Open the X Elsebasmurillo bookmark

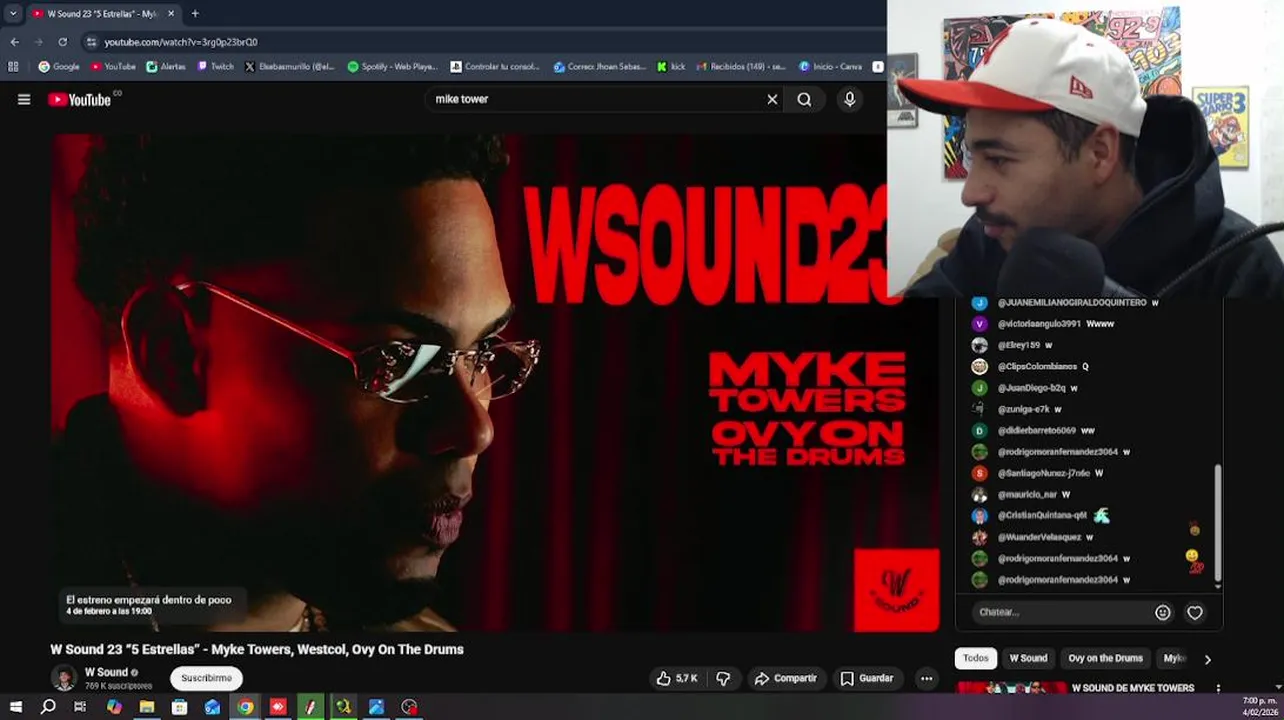click(290, 67)
